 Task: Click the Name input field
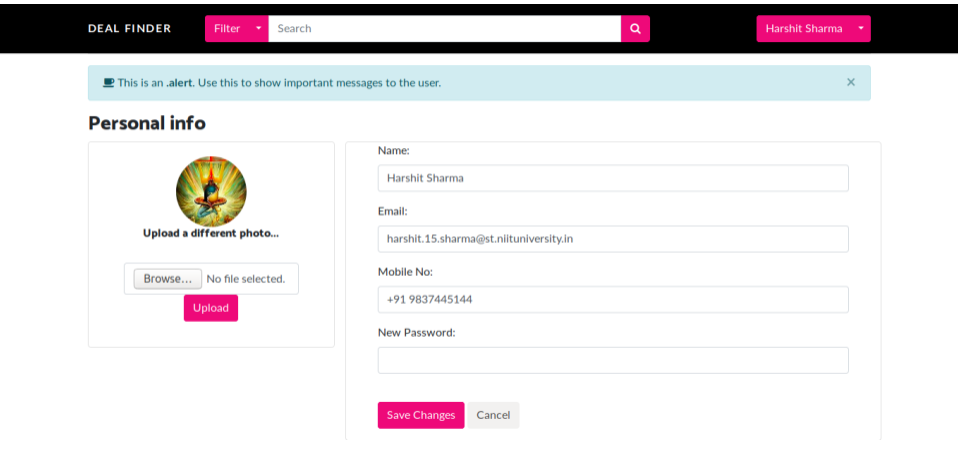tap(612, 178)
